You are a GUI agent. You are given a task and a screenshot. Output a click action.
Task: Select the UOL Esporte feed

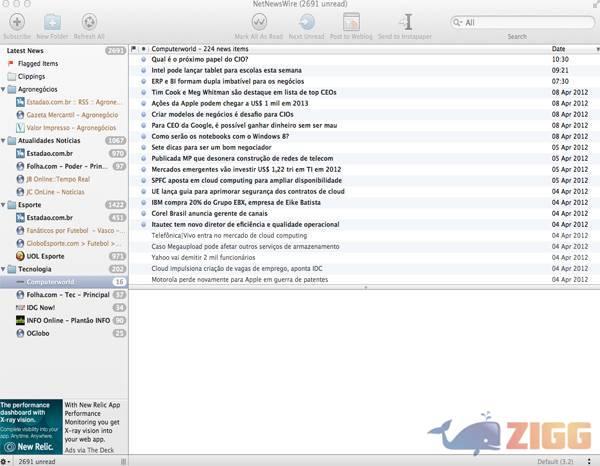[48, 256]
